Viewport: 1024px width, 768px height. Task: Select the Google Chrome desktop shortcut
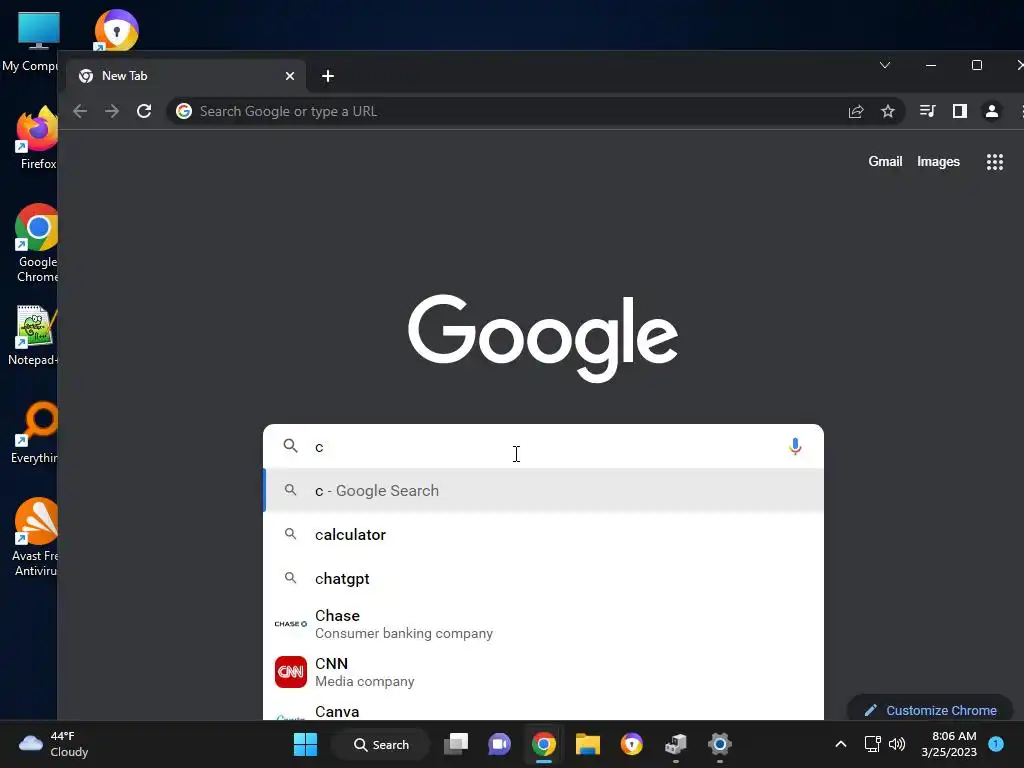pyautogui.click(x=37, y=243)
